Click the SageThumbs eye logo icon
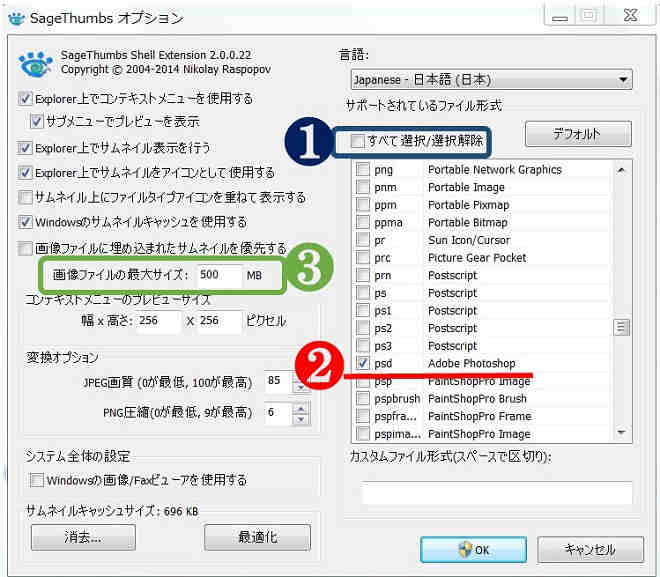 [x=35, y=64]
